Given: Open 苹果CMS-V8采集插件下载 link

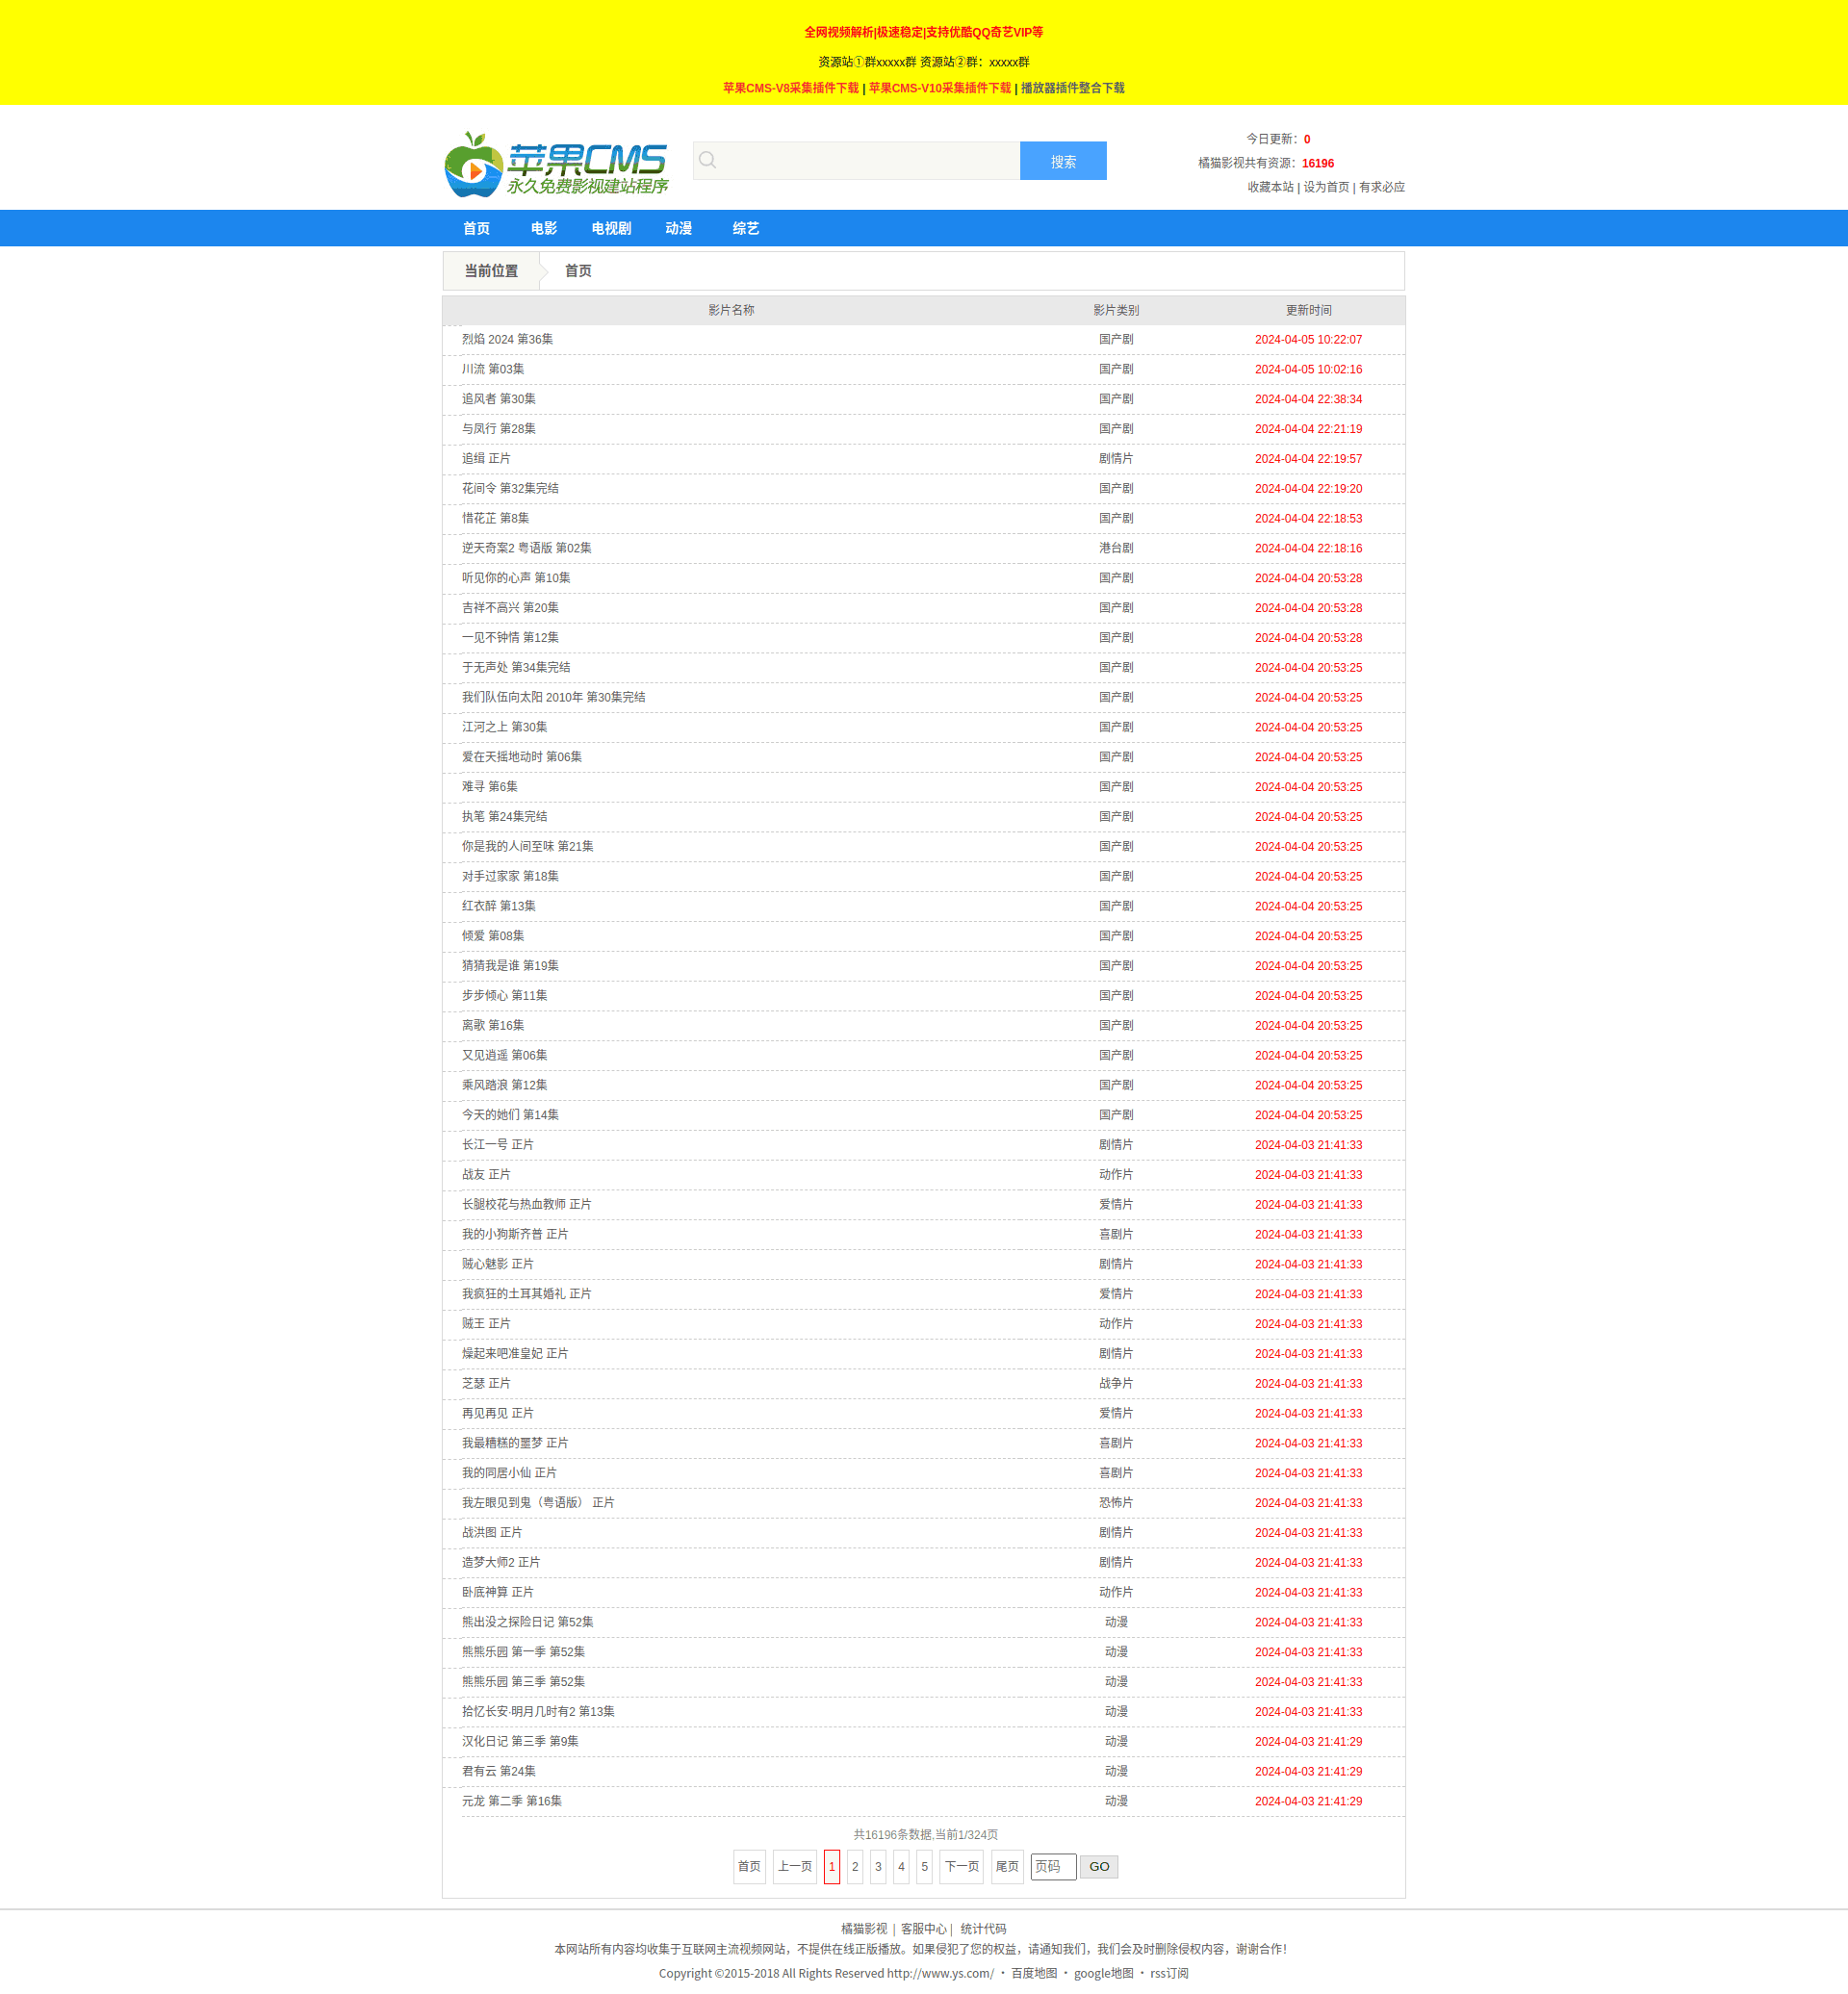Looking at the screenshot, I should pos(791,88).
